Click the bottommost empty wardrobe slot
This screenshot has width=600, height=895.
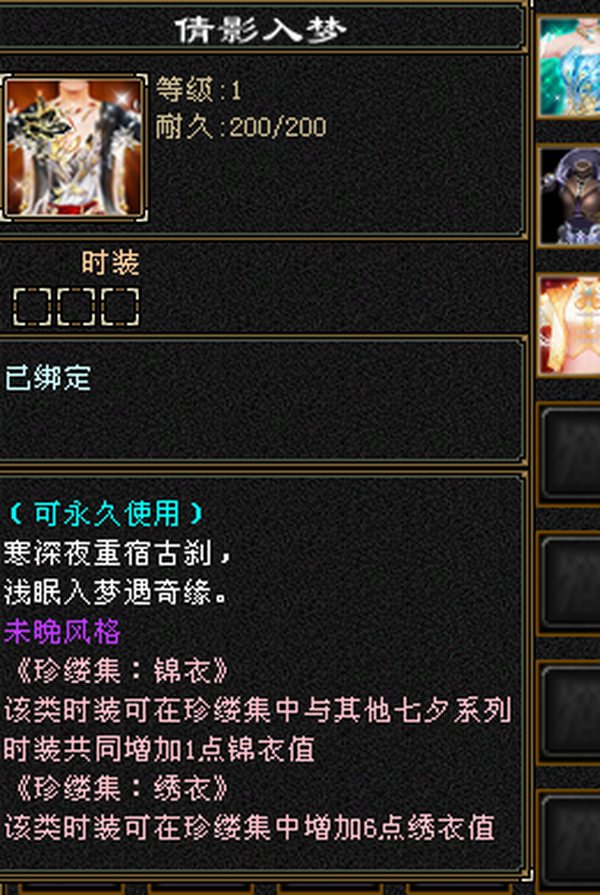click(x=570, y=842)
